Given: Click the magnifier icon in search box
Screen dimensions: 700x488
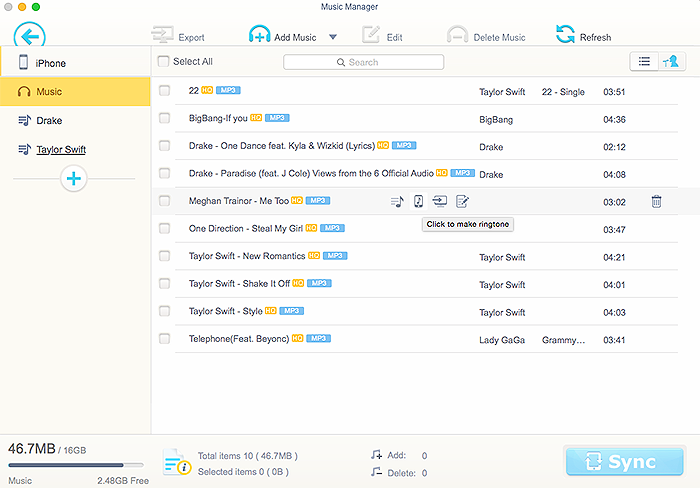Looking at the screenshot, I should point(341,63).
